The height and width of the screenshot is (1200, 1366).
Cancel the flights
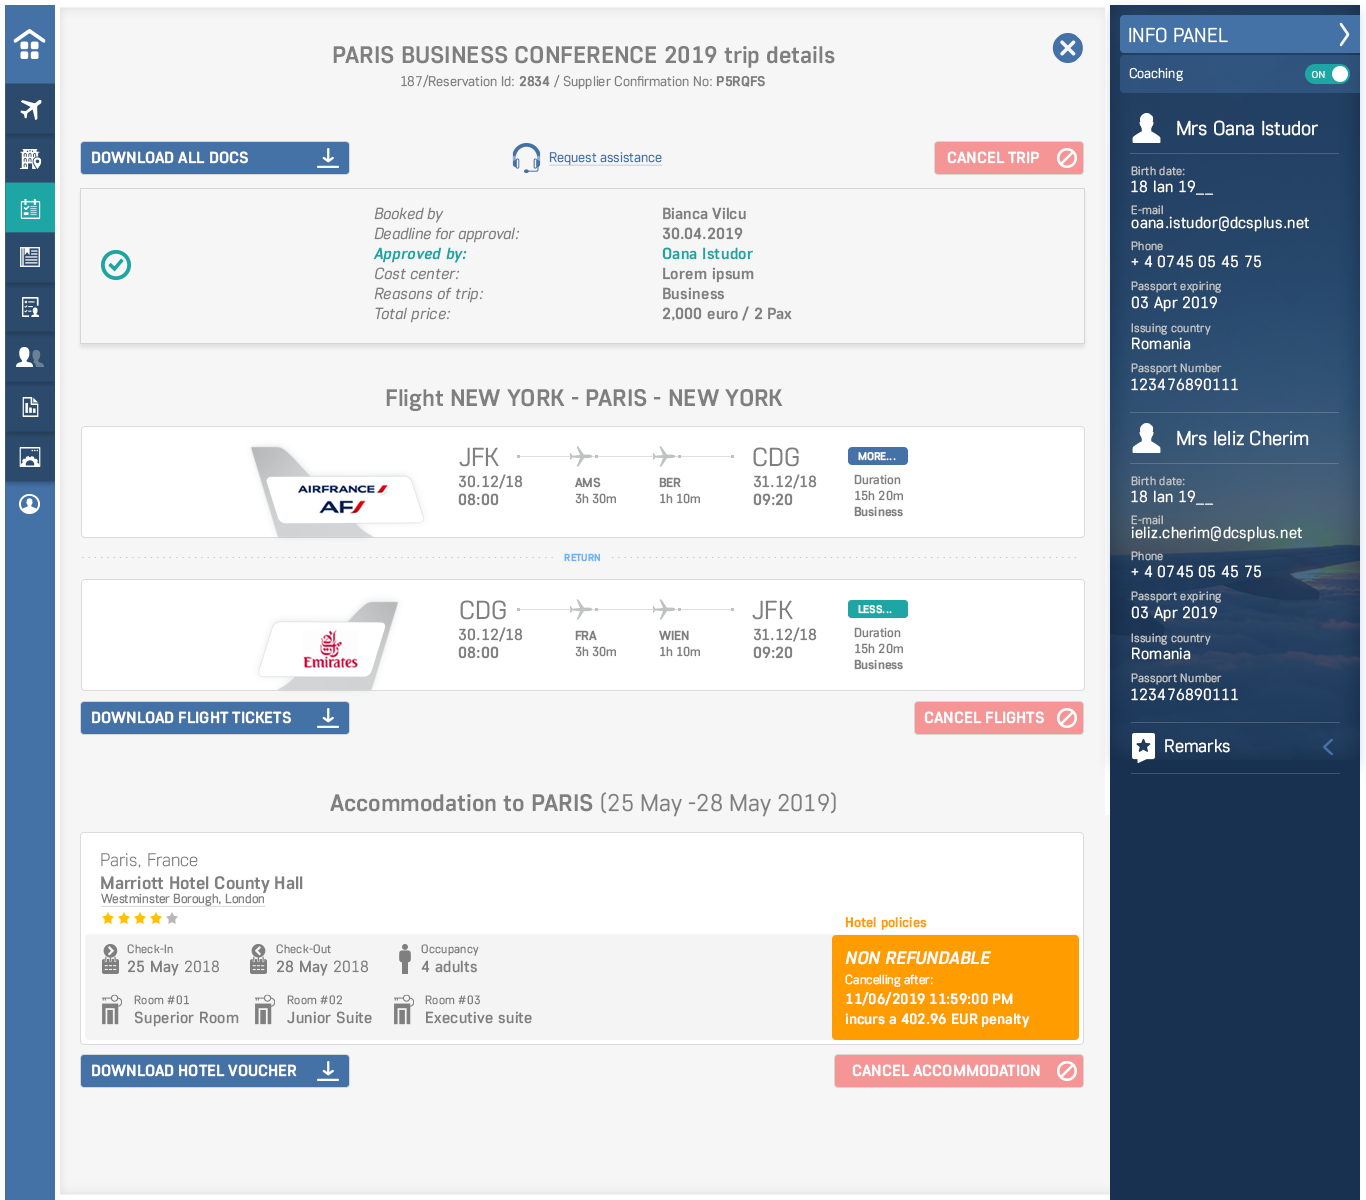coord(999,718)
